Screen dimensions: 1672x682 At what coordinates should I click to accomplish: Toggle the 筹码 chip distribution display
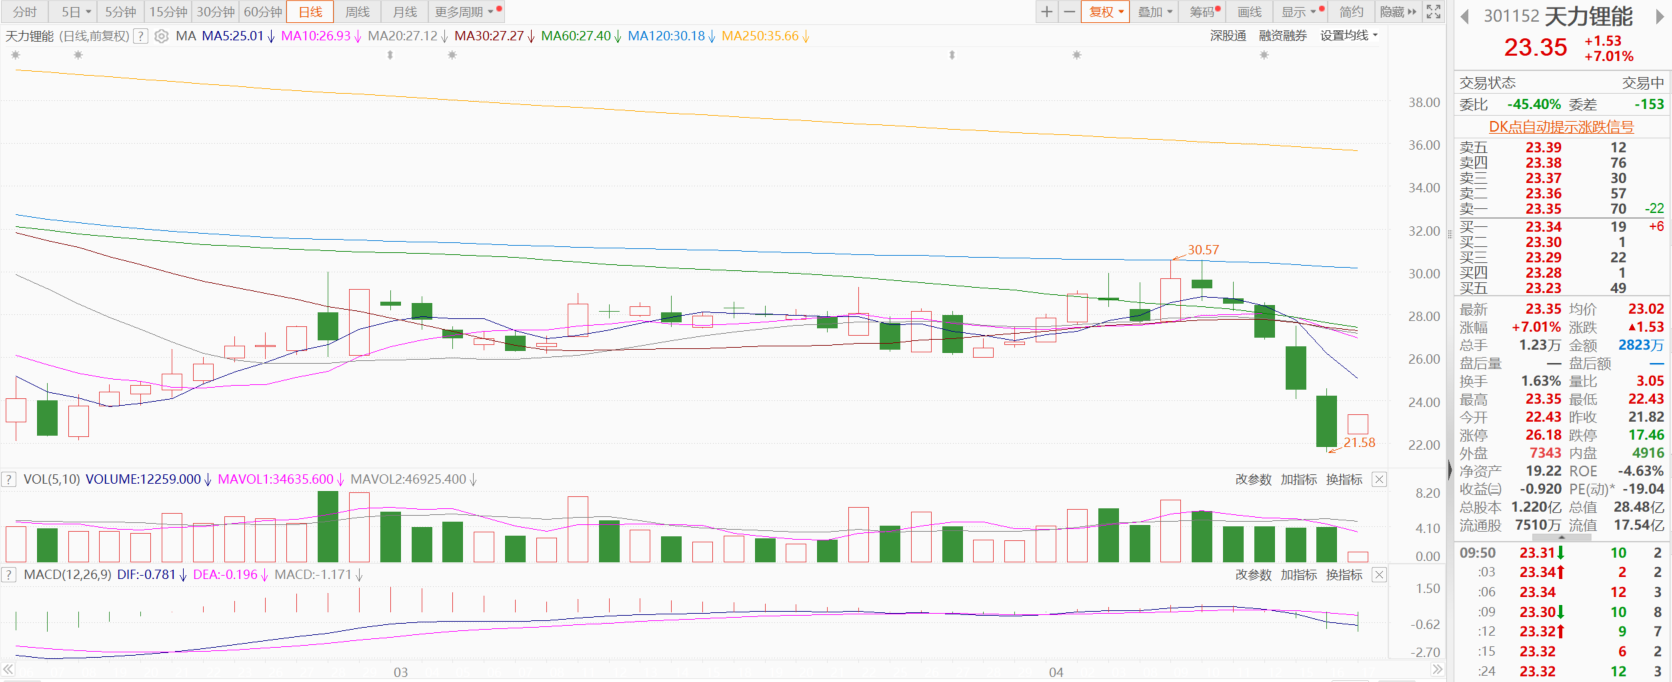pyautogui.click(x=1203, y=12)
